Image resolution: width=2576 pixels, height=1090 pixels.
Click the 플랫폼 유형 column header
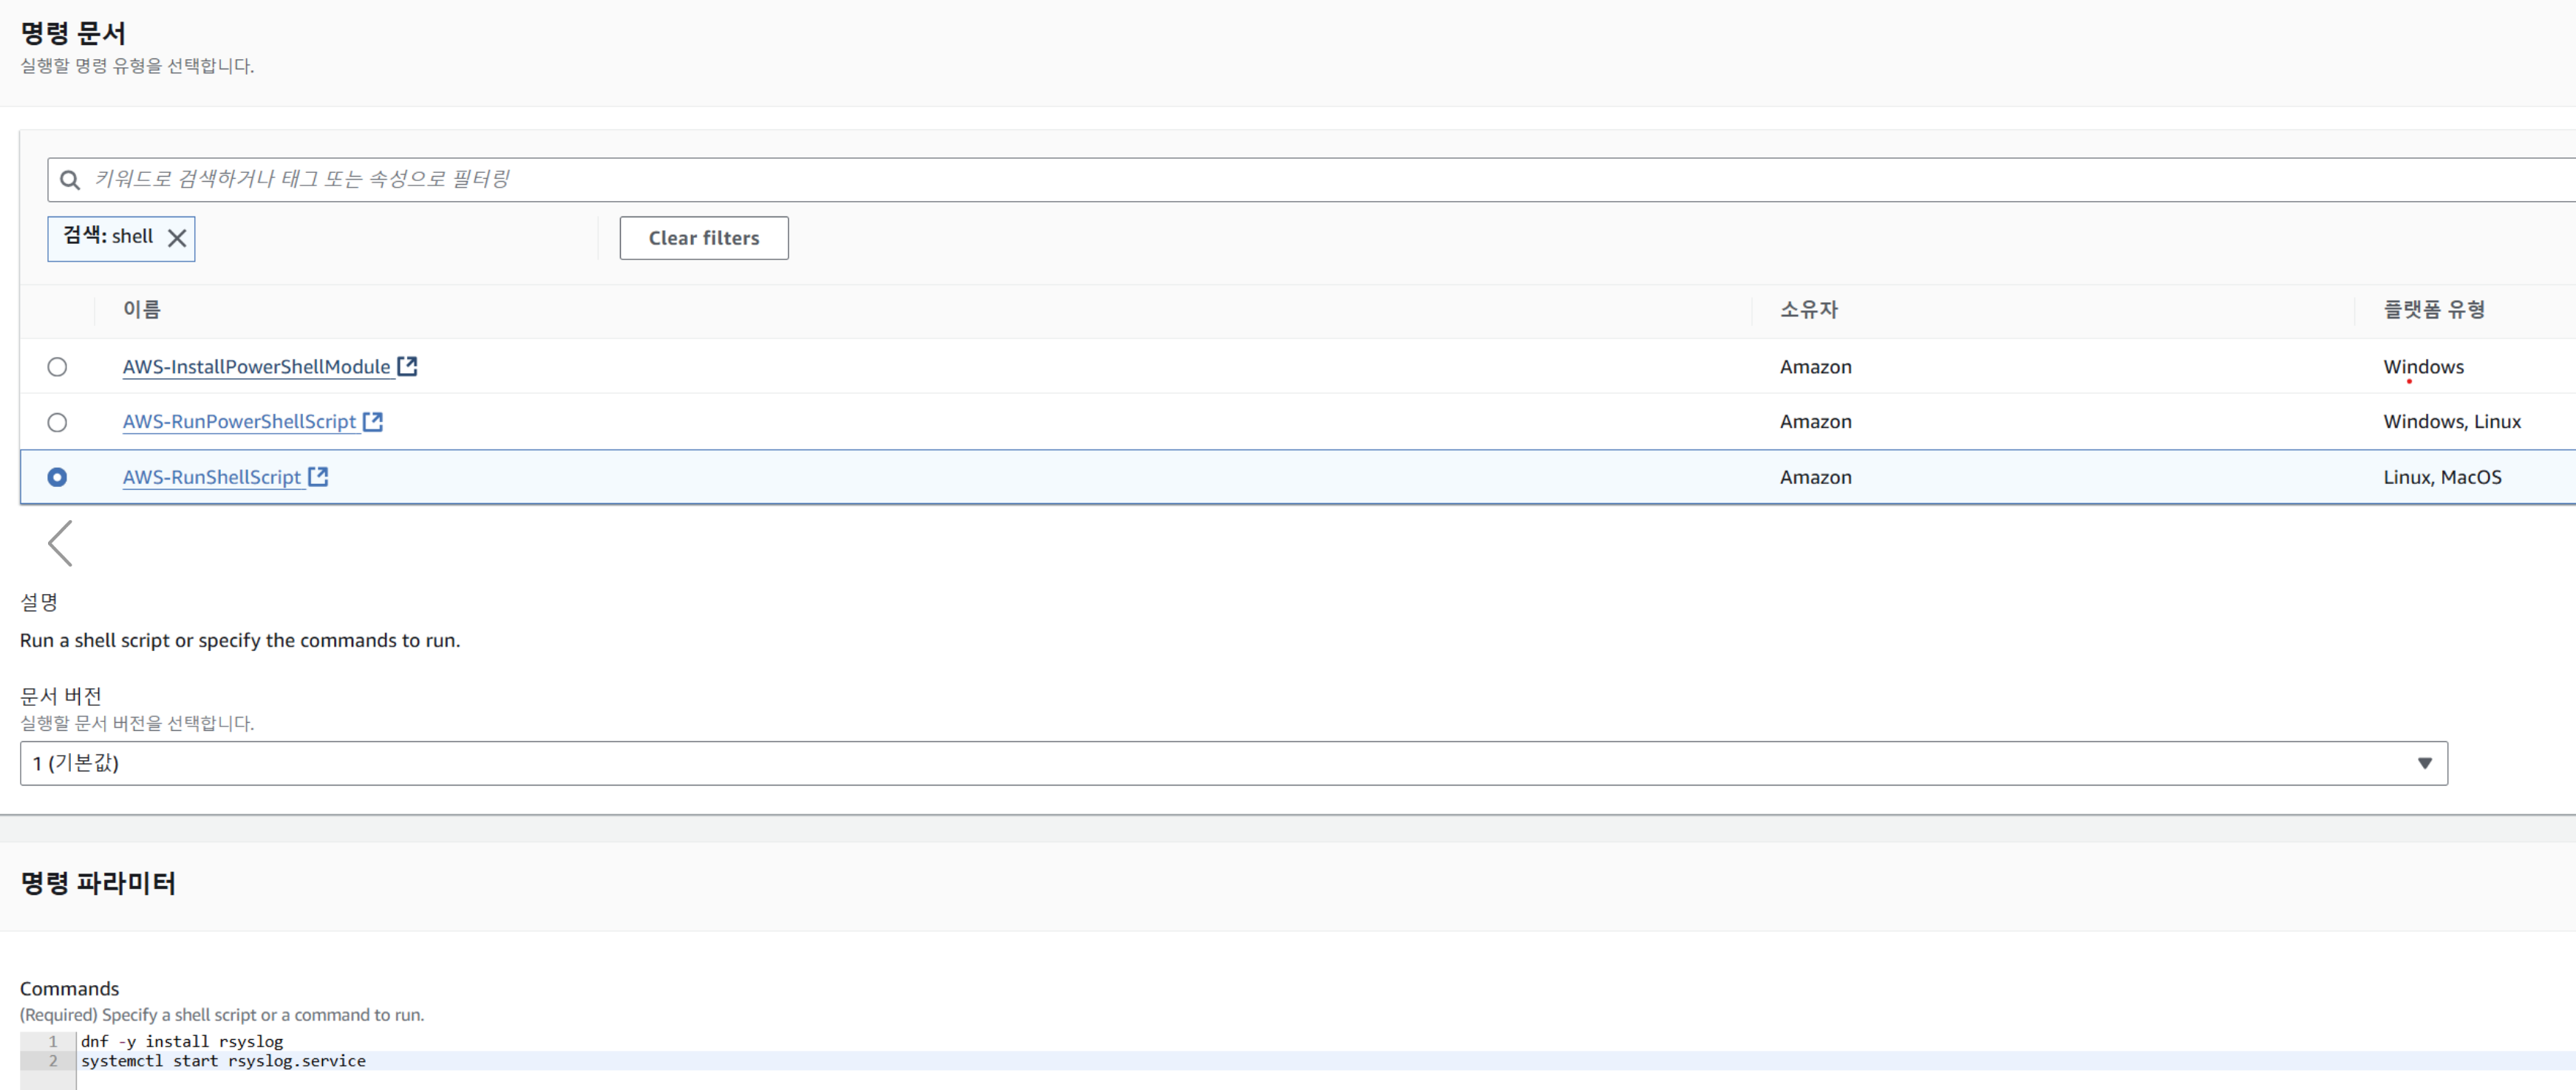pos(2433,309)
